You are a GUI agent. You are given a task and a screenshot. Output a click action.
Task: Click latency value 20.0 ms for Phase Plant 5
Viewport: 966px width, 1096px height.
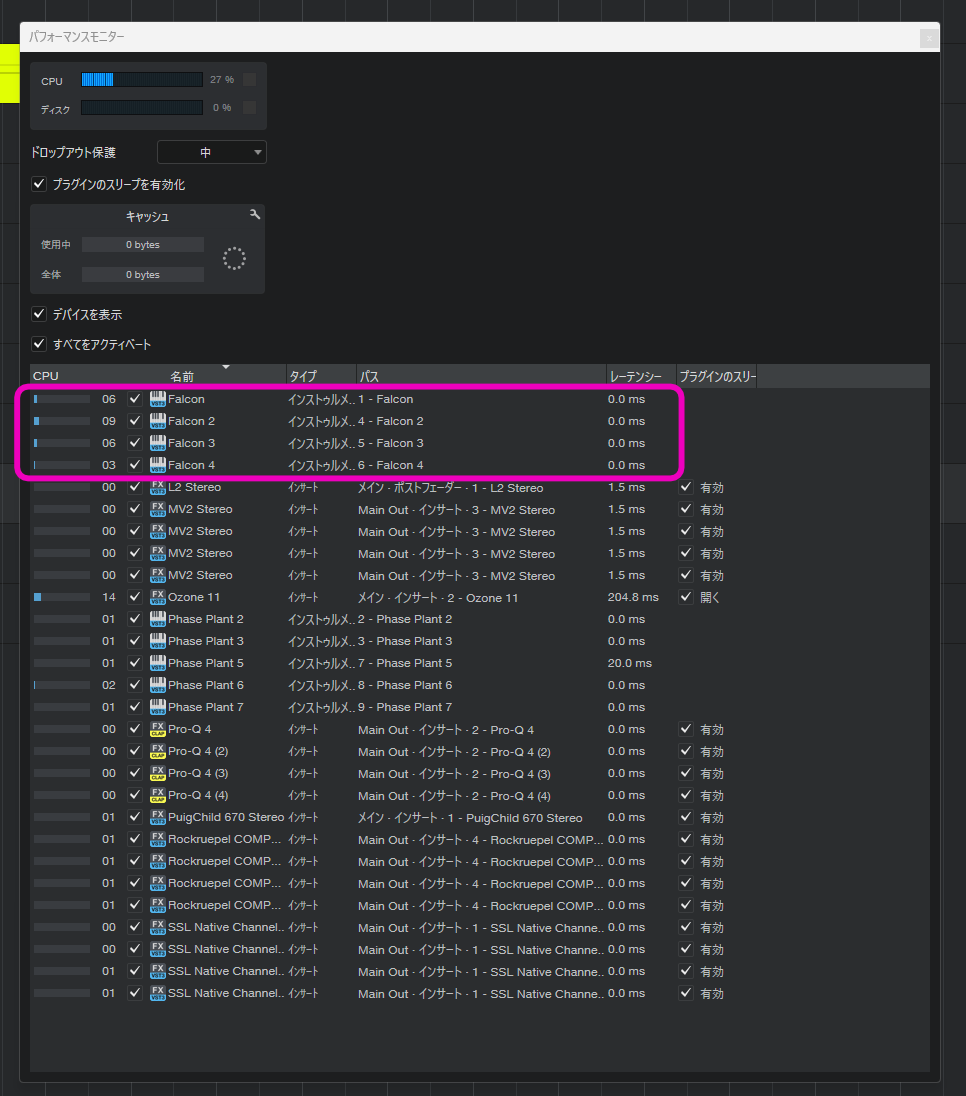629,663
